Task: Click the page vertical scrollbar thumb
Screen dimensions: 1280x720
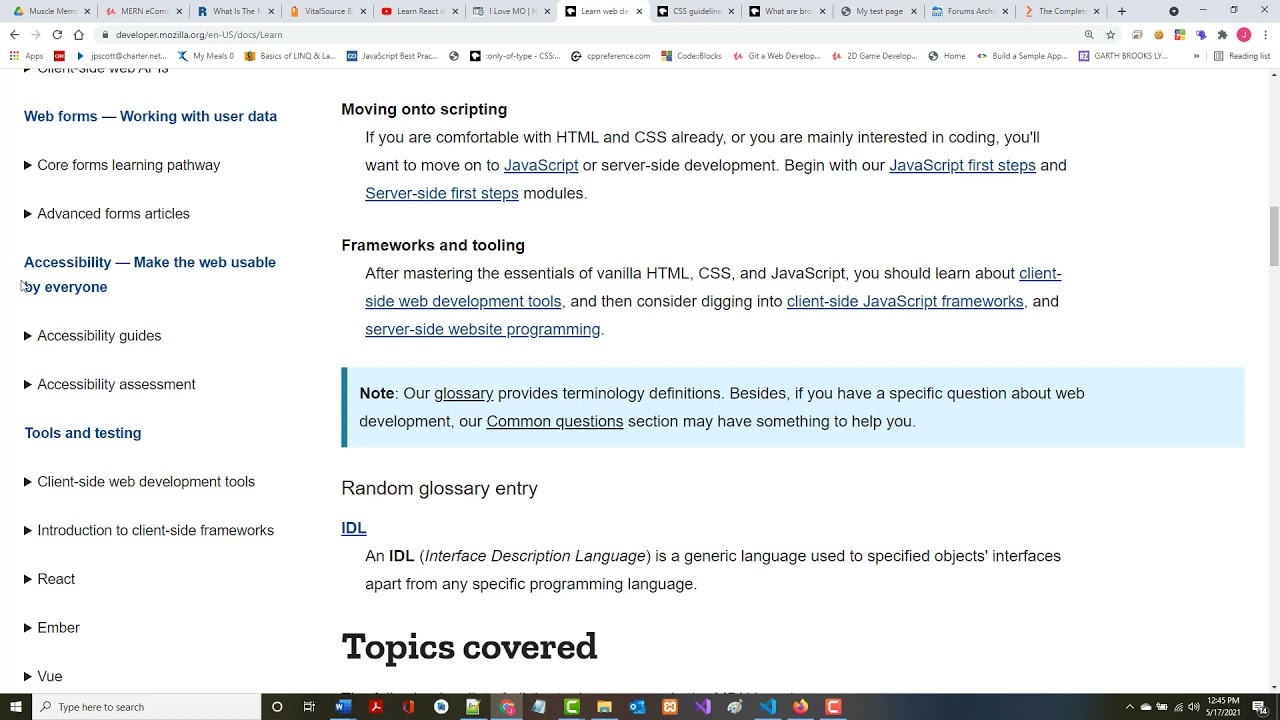Action: point(1273,236)
